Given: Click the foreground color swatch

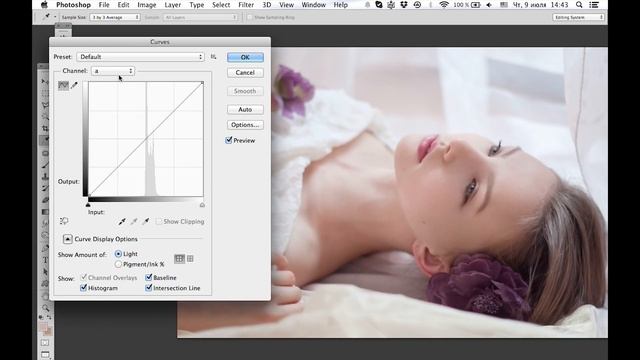Looking at the screenshot, I should point(43,327).
